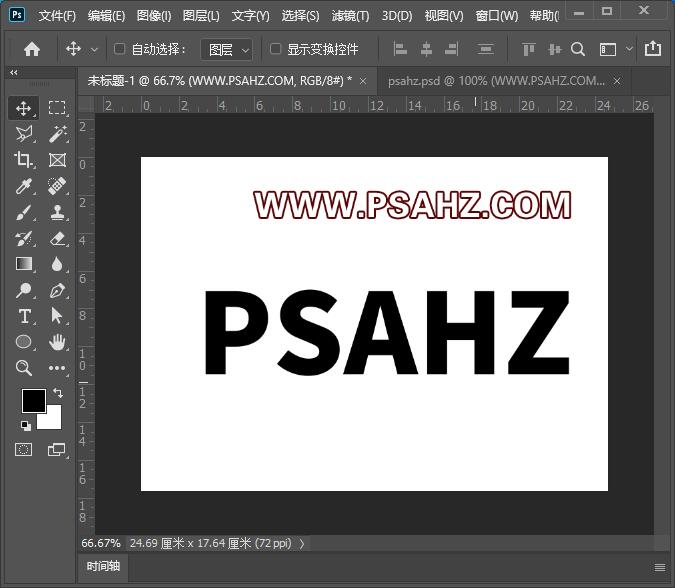The image size is (675, 588).
Task: Collapse the toolbox with double arrows
Action: point(14,72)
